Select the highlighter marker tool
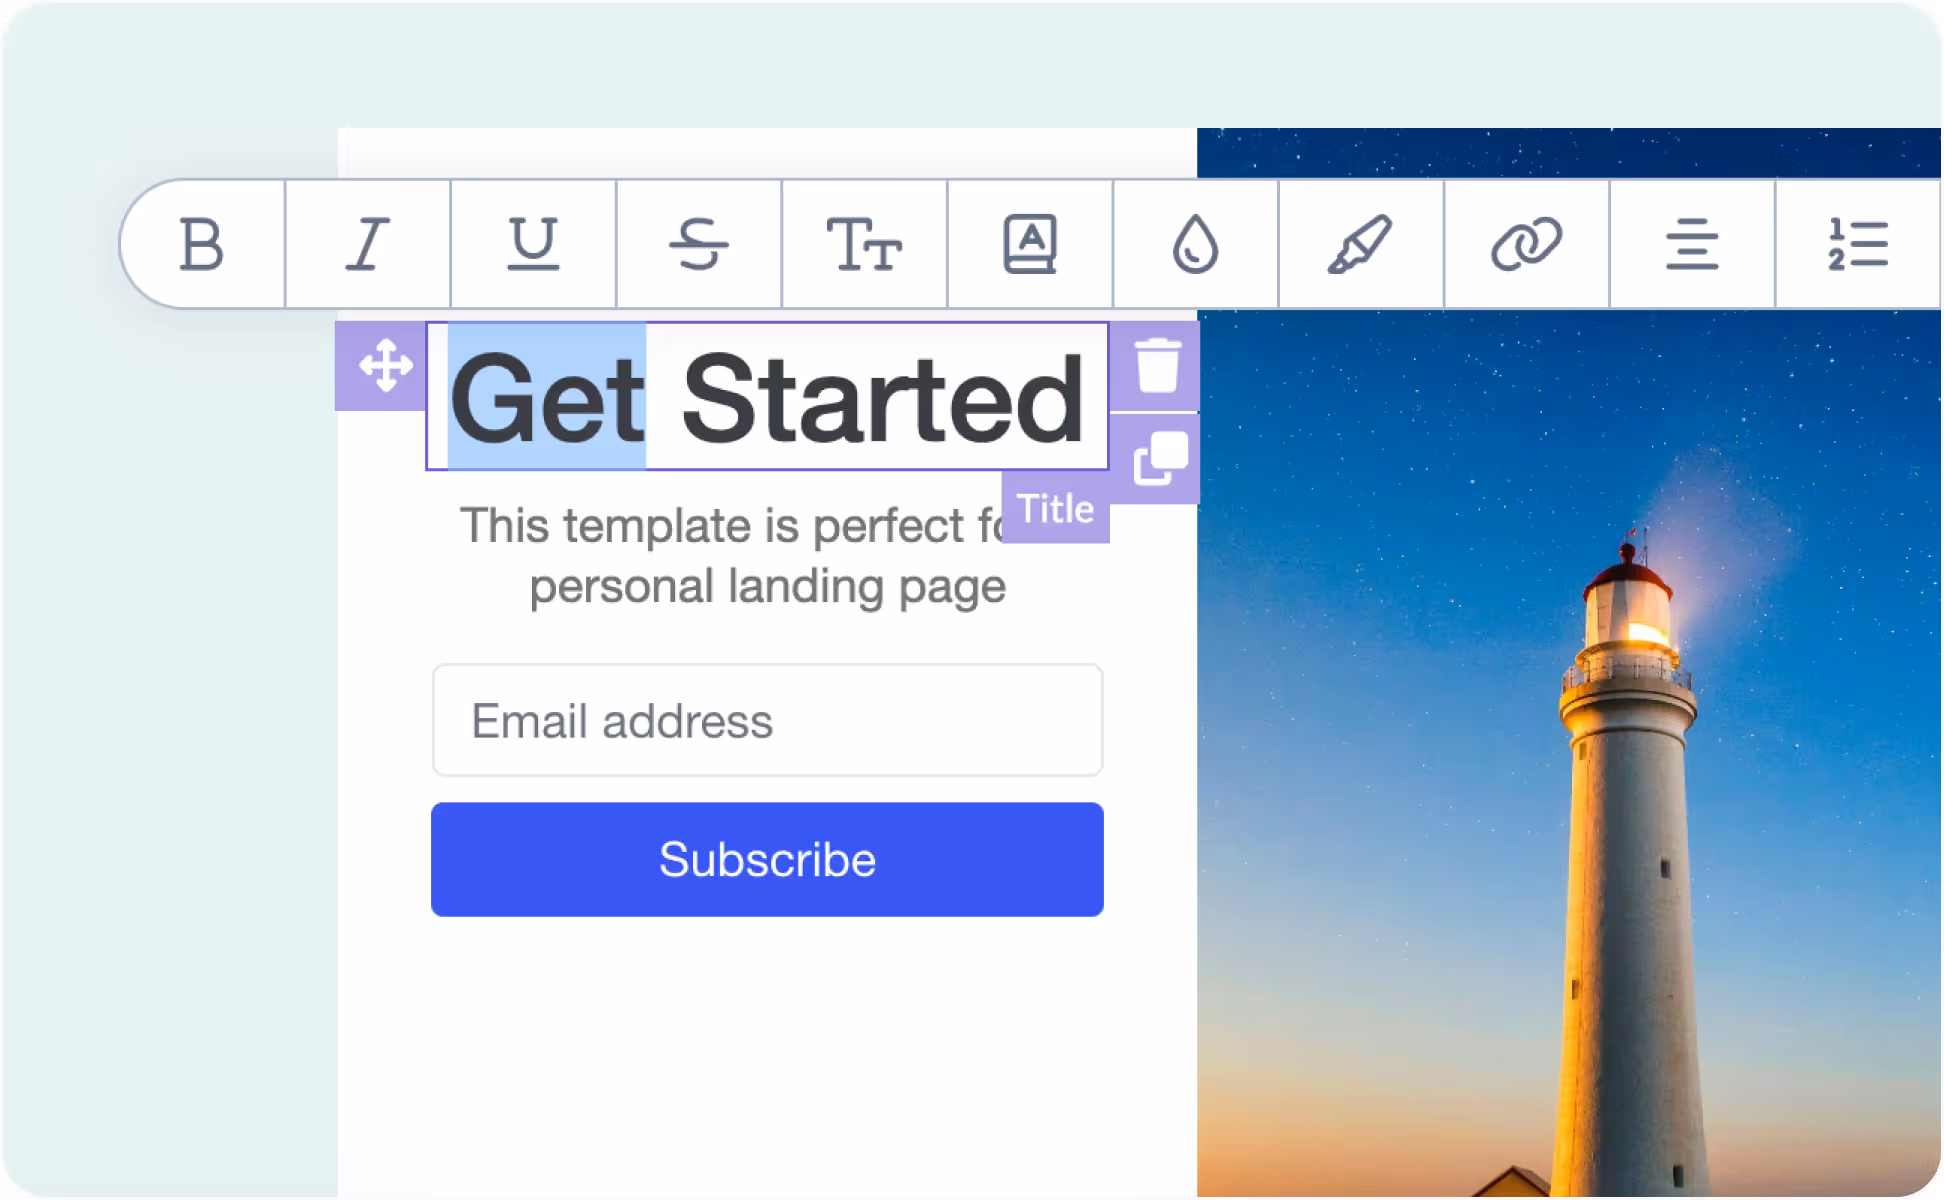This screenshot has width=1944, height=1200. click(1361, 244)
